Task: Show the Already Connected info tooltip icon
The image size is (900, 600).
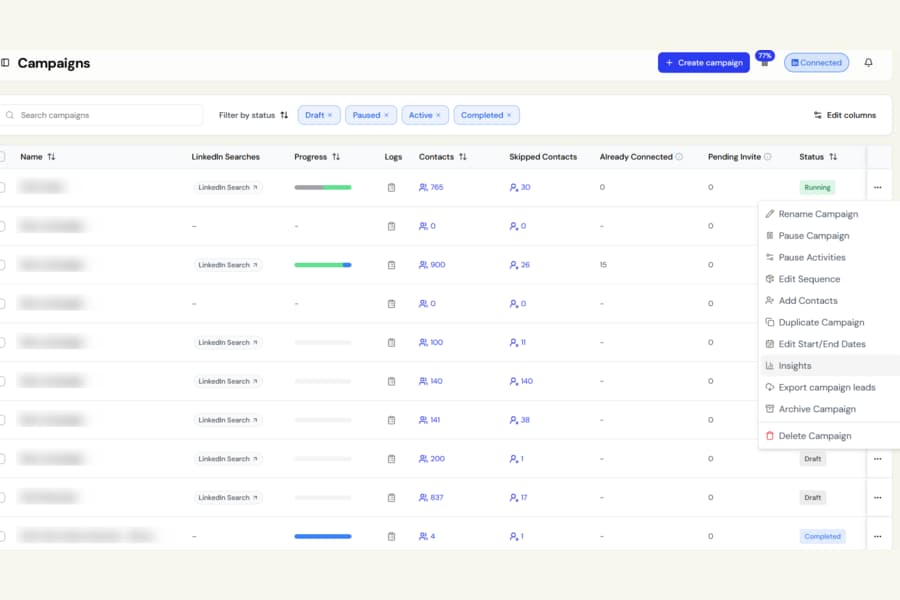Action: tap(679, 157)
